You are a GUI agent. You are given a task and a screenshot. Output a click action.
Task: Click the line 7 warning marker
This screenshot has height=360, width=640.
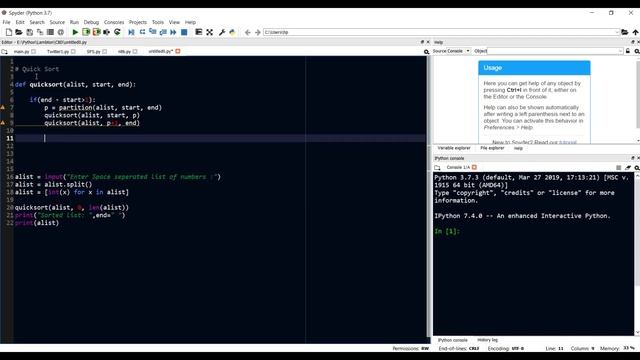[x=2, y=107]
